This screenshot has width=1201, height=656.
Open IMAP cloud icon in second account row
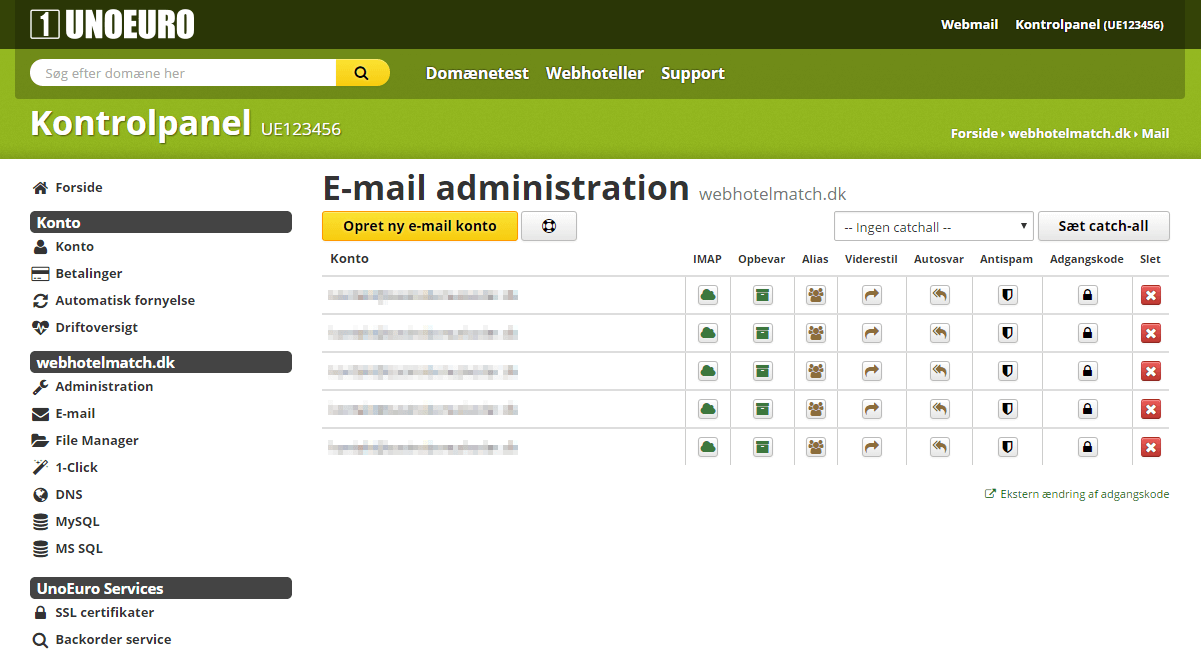click(708, 333)
